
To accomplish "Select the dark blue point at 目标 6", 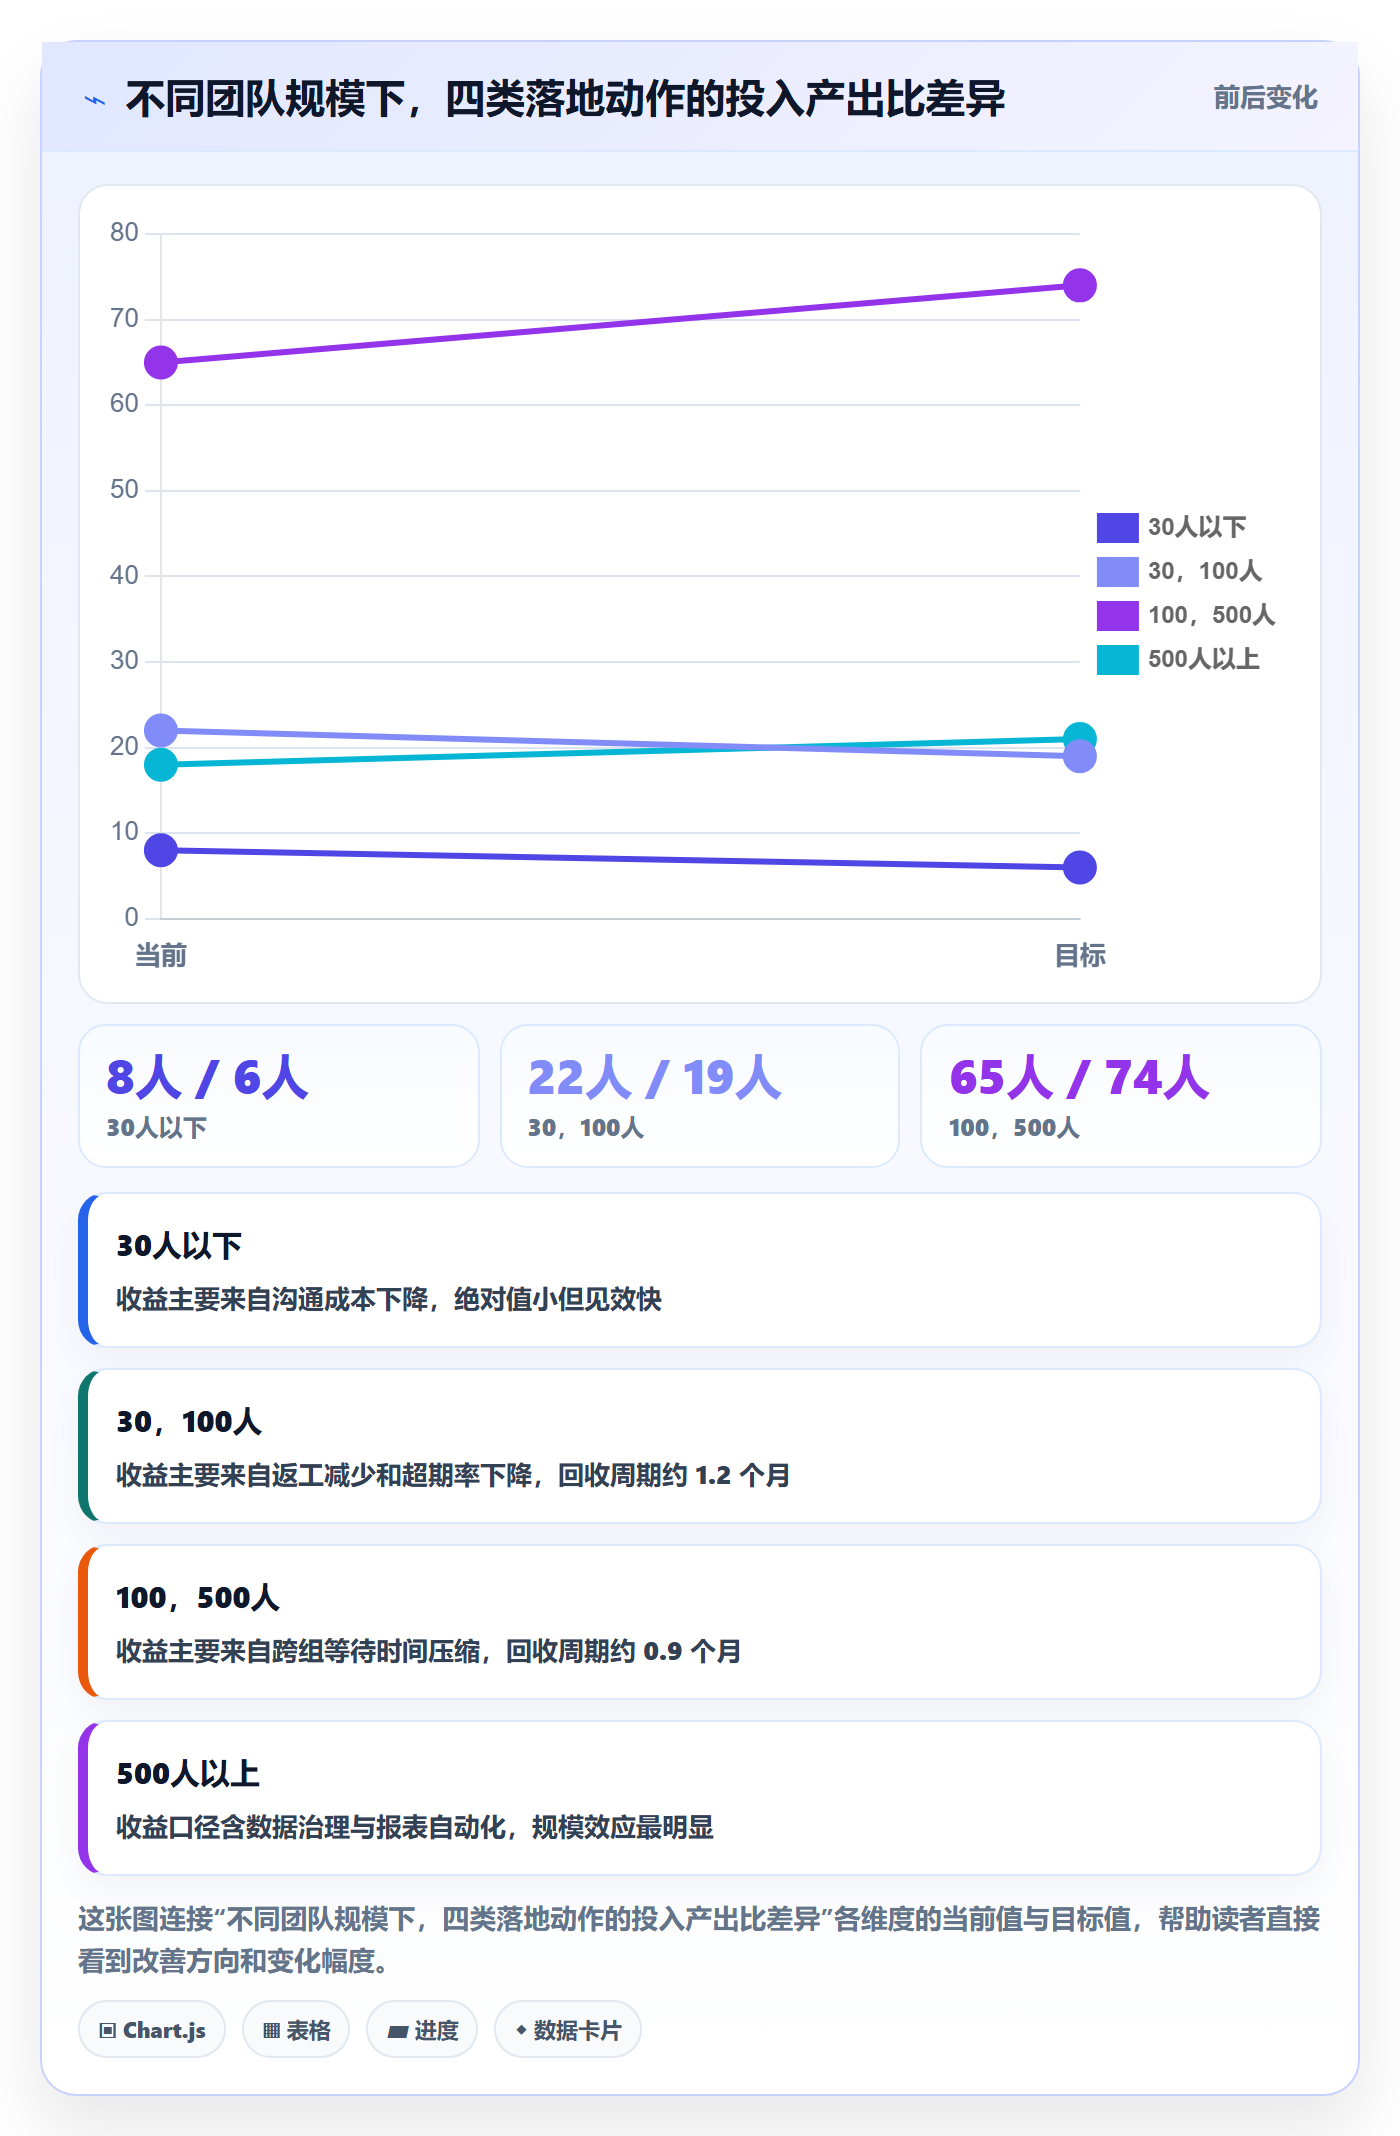I will click(1080, 867).
